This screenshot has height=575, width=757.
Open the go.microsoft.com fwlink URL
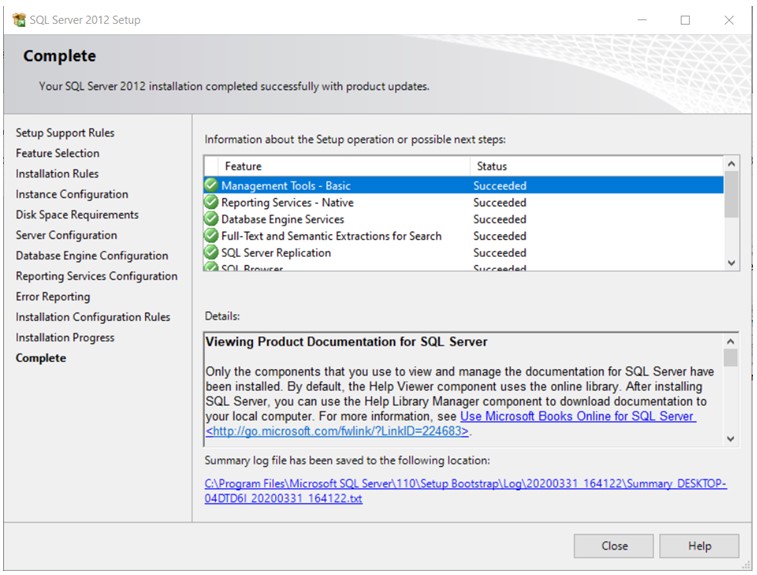(x=337, y=431)
